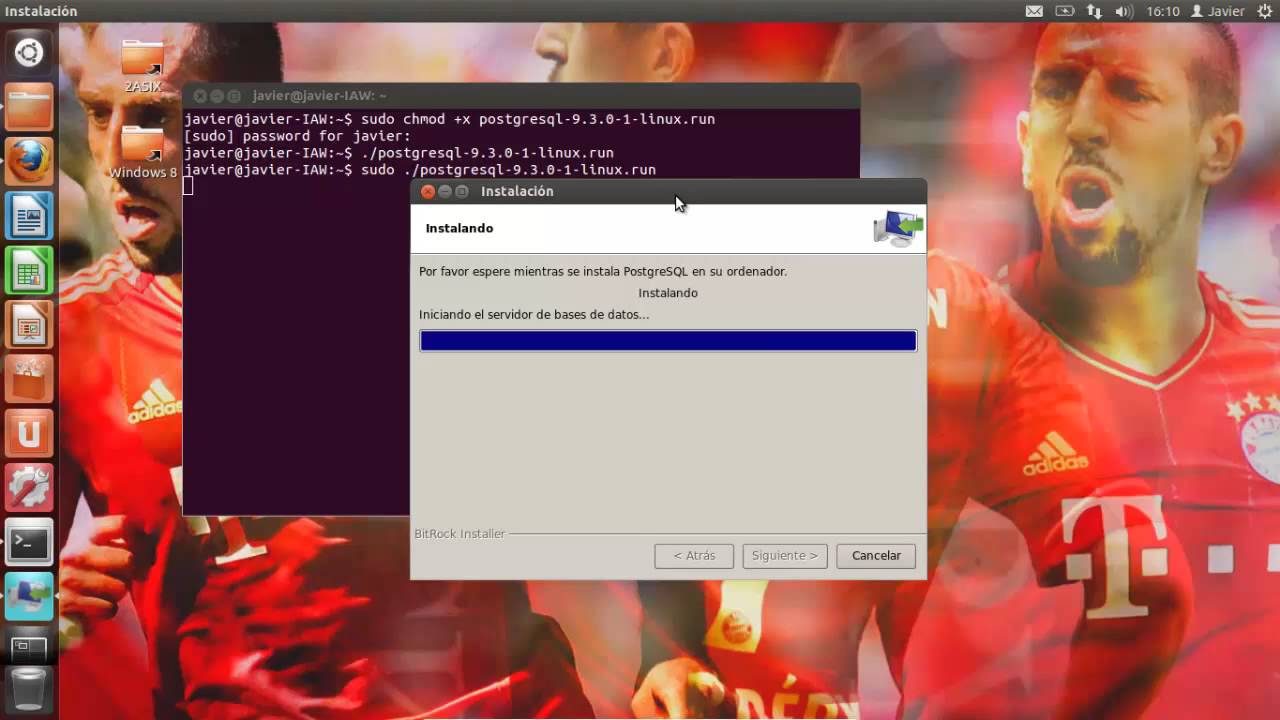Open the Workspace Switcher icon

[x=29, y=648]
